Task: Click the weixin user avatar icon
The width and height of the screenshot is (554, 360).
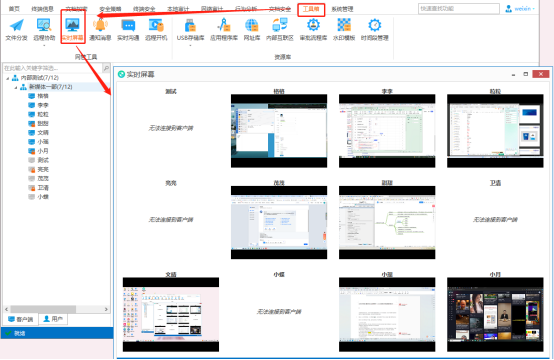Action: (508, 8)
